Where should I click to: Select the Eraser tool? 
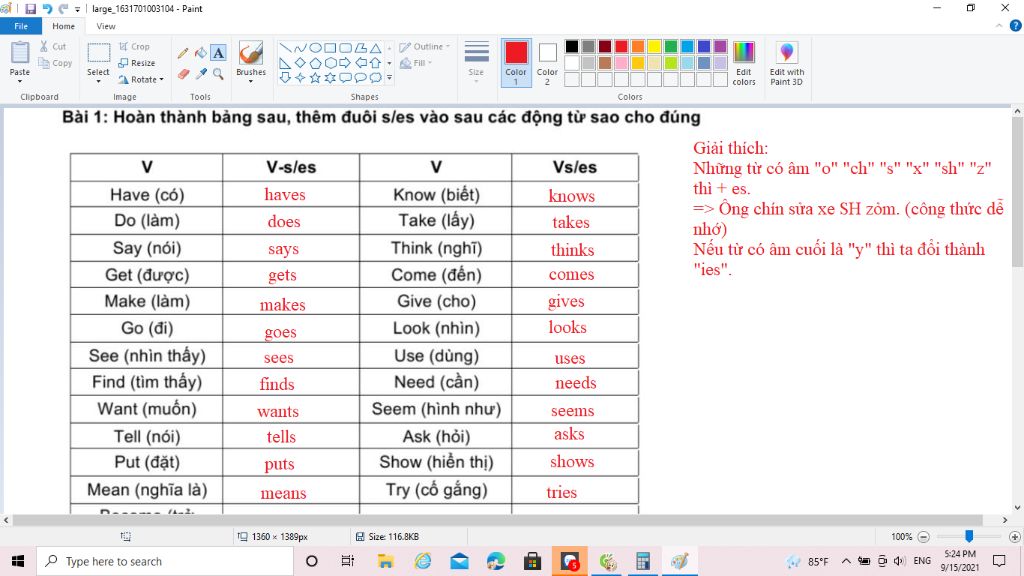(x=184, y=74)
